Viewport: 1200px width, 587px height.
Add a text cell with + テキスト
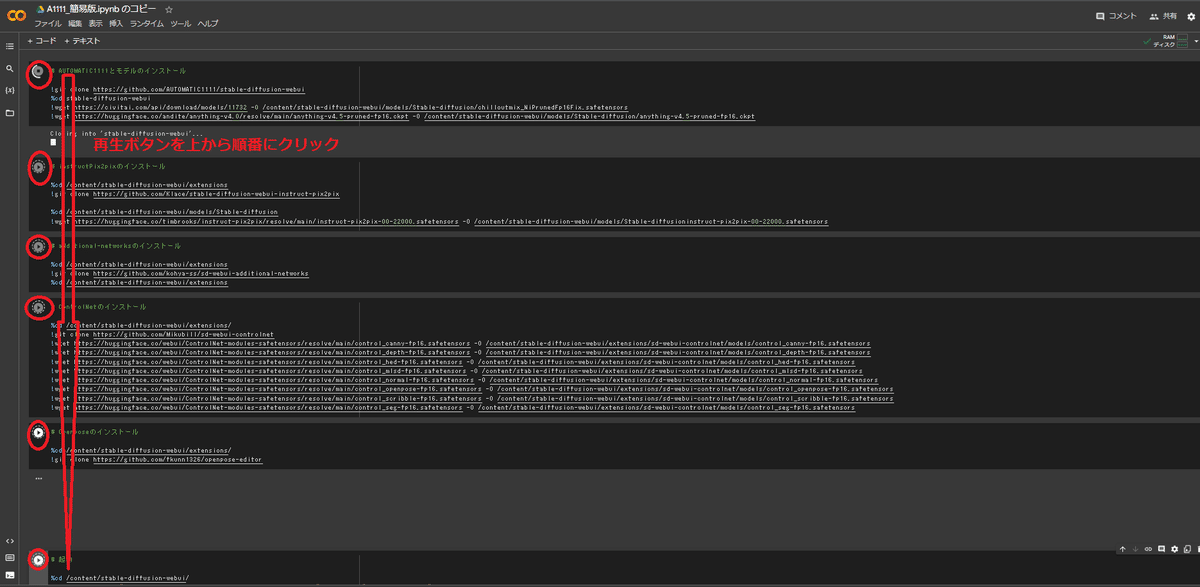point(82,41)
